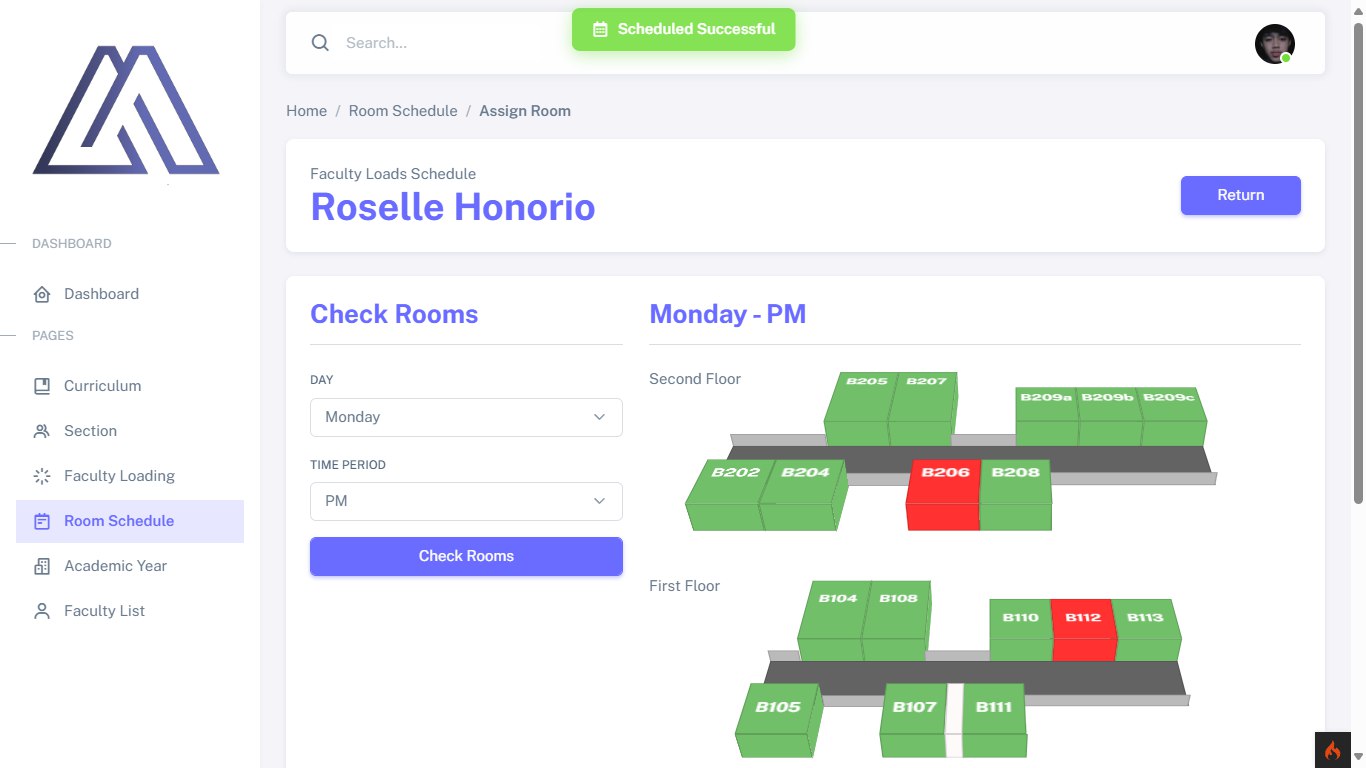
Task: Click the Dashboard home icon in sidebar
Action: click(x=42, y=294)
